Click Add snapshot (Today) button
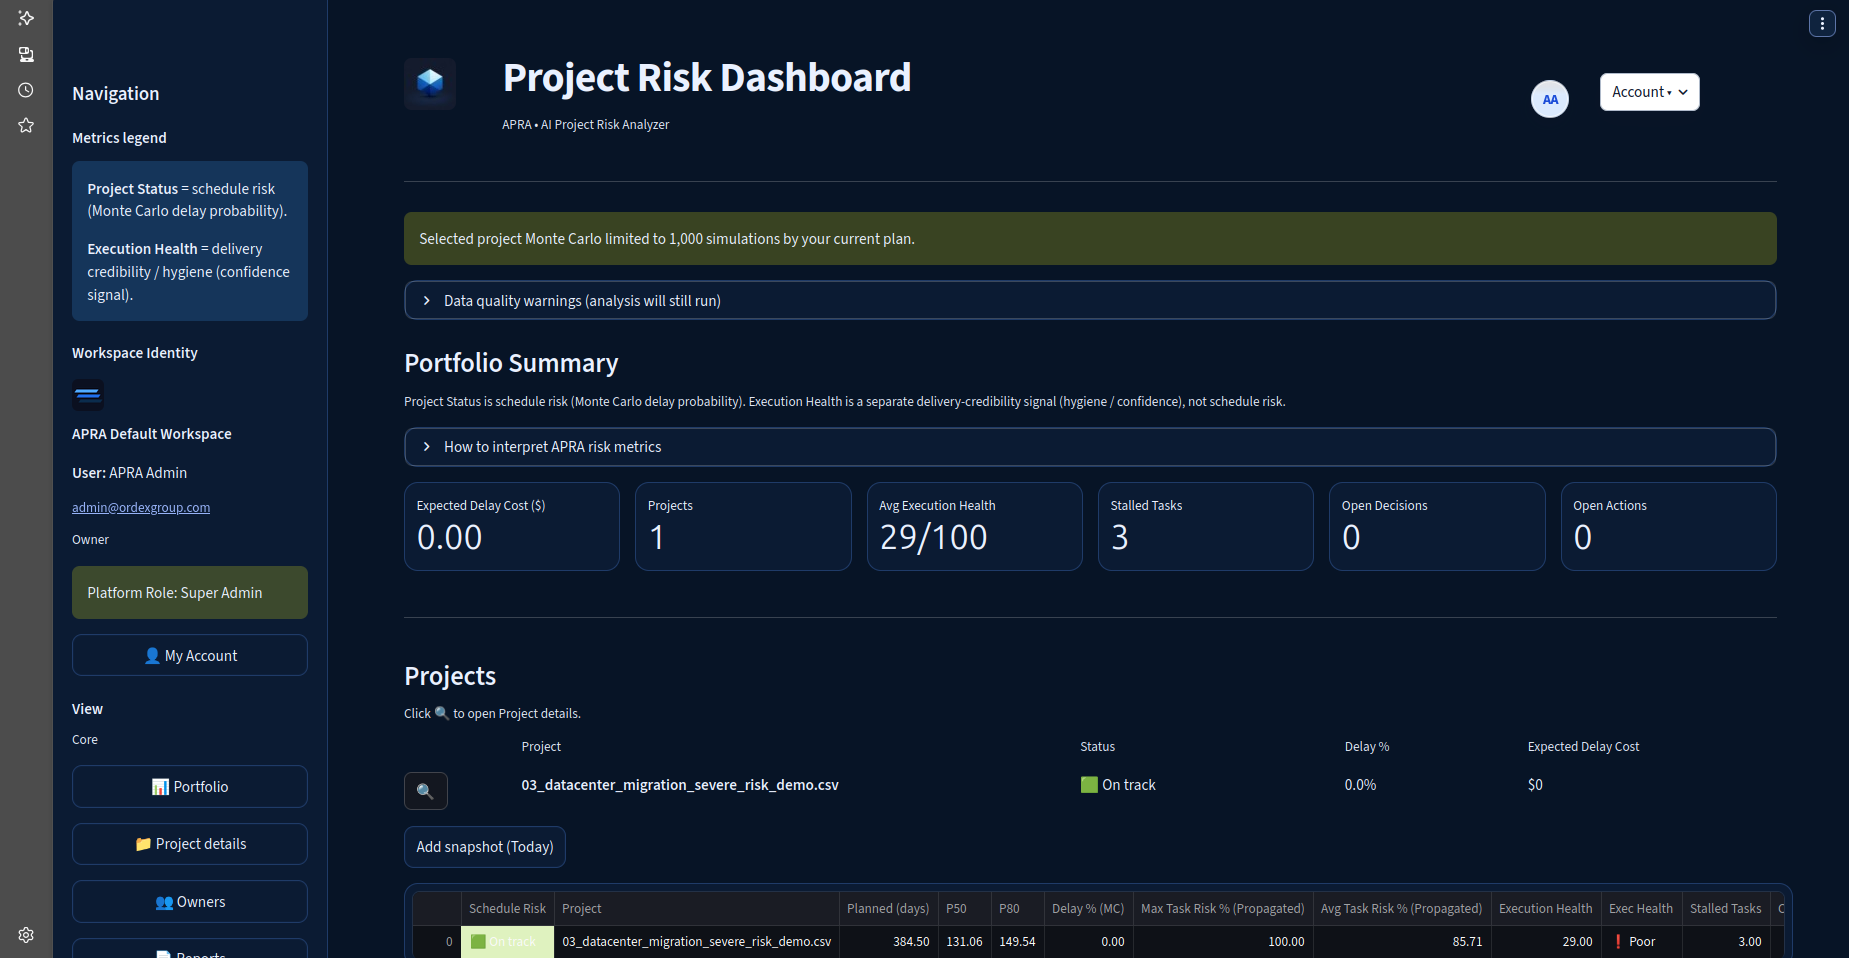The width and height of the screenshot is (1849, 958). point(485,847)
